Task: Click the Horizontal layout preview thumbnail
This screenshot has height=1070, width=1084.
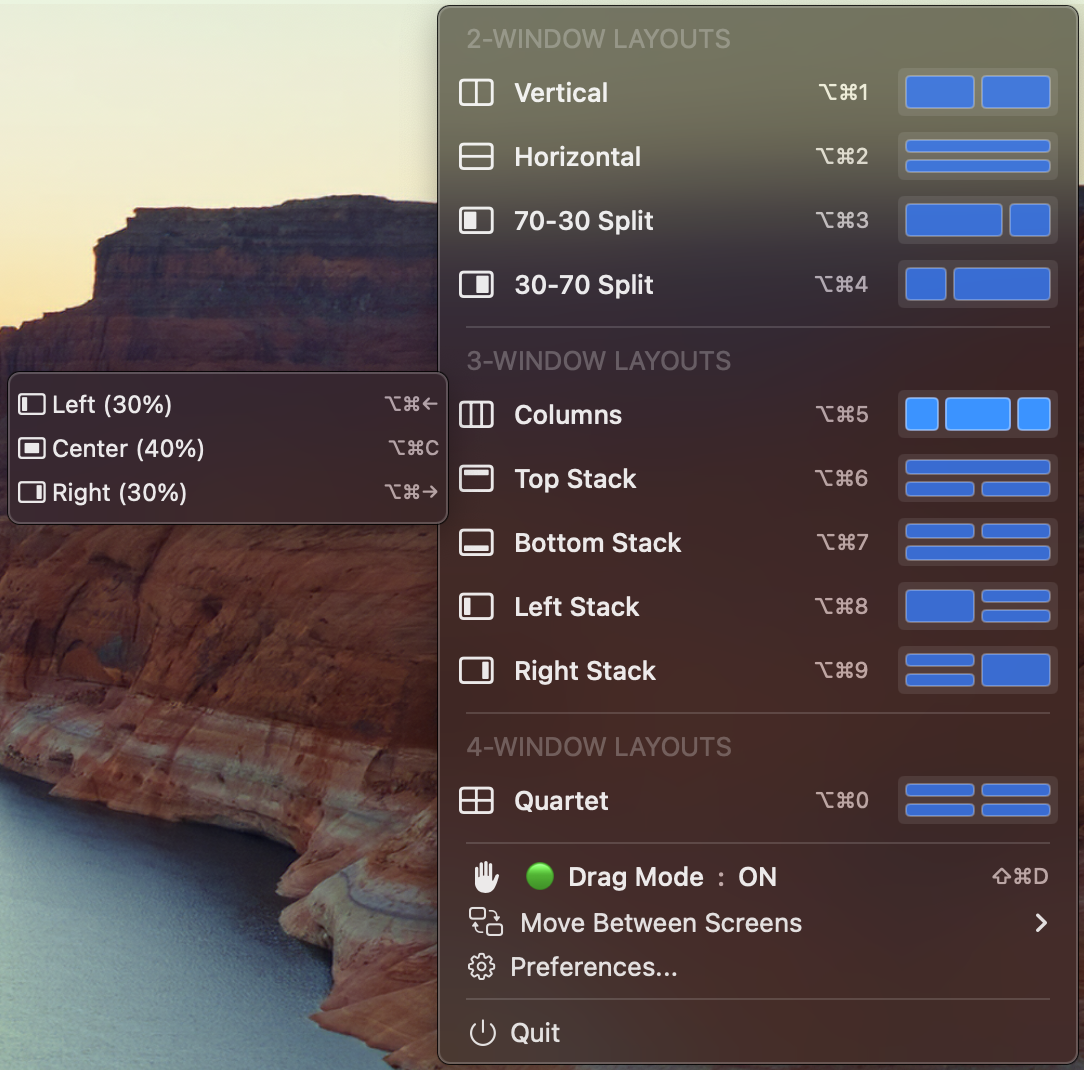Action: tap(978, 156)
